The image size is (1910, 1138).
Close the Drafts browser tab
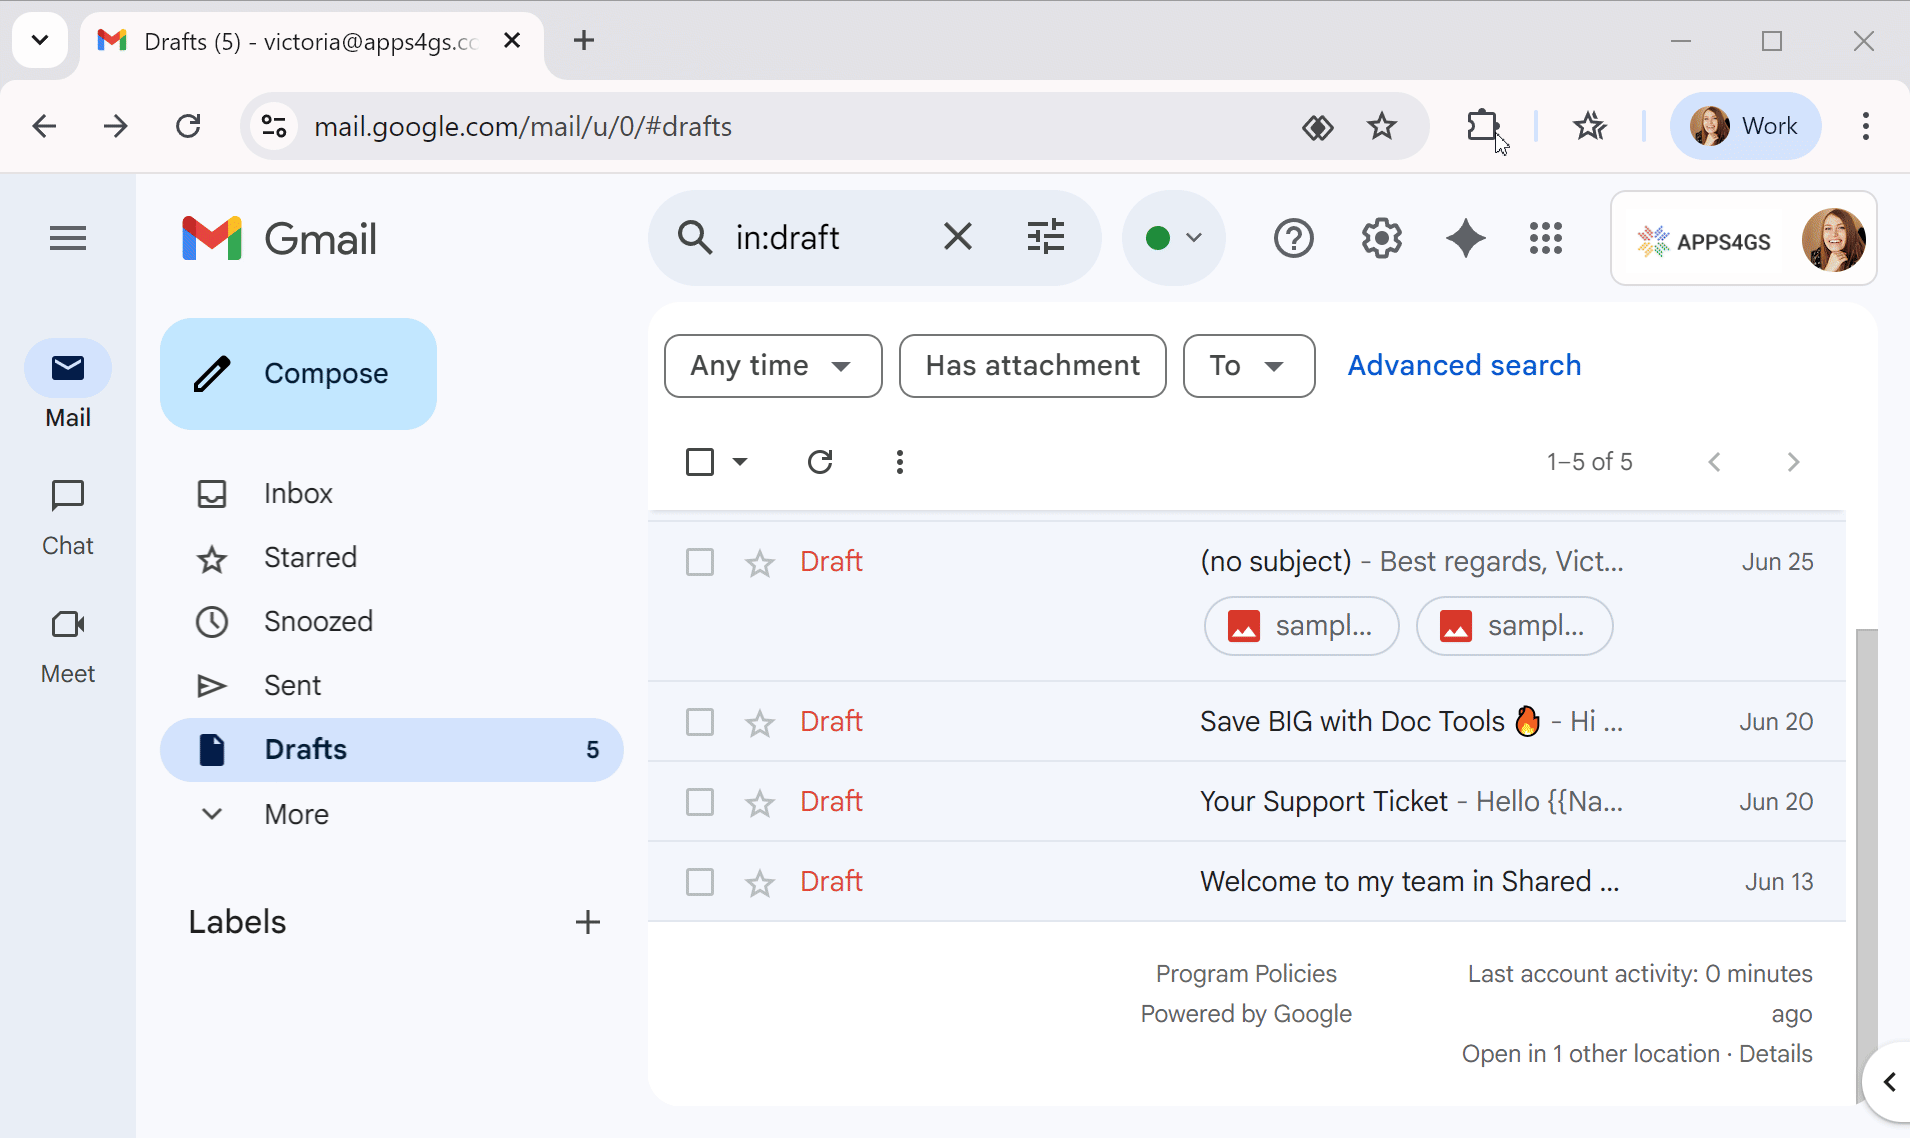tap(512, 40)
